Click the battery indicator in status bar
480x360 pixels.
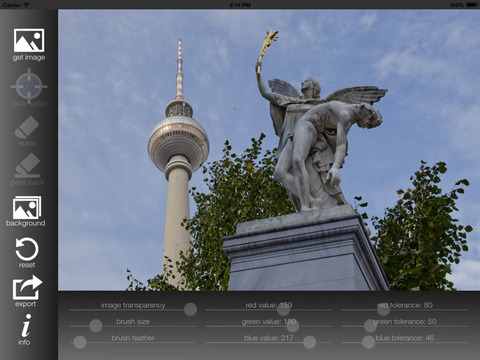472,5
